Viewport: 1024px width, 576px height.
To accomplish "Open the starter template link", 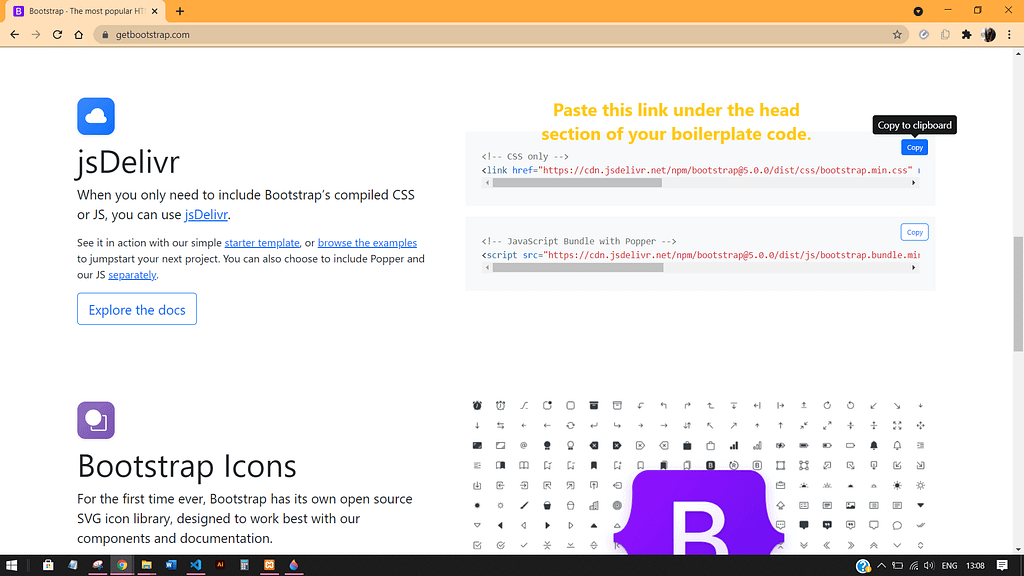I will pyautogui.click(x=262, y=242).
